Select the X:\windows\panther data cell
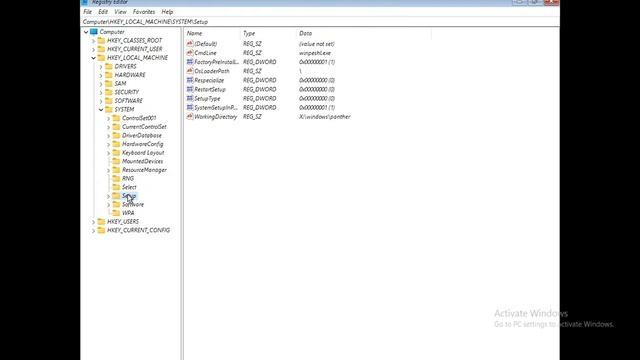This screenshot has width=640, height=360. tap(325, 117)
